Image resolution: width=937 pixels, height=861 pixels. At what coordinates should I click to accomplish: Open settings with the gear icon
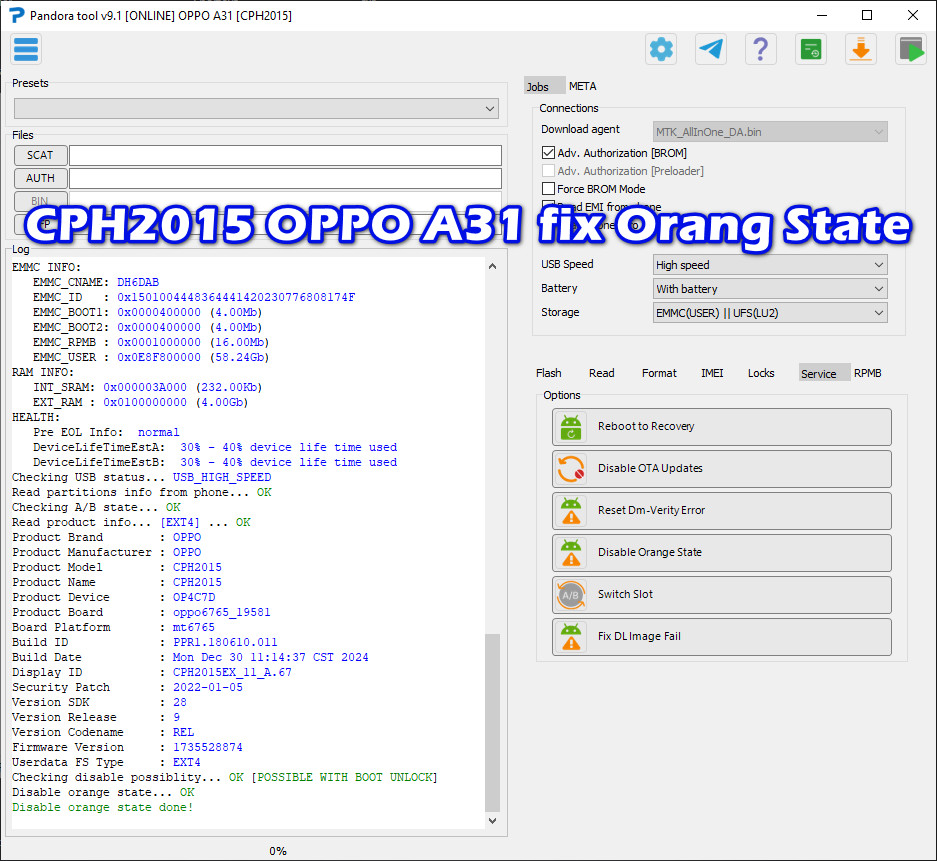(661, 49)
